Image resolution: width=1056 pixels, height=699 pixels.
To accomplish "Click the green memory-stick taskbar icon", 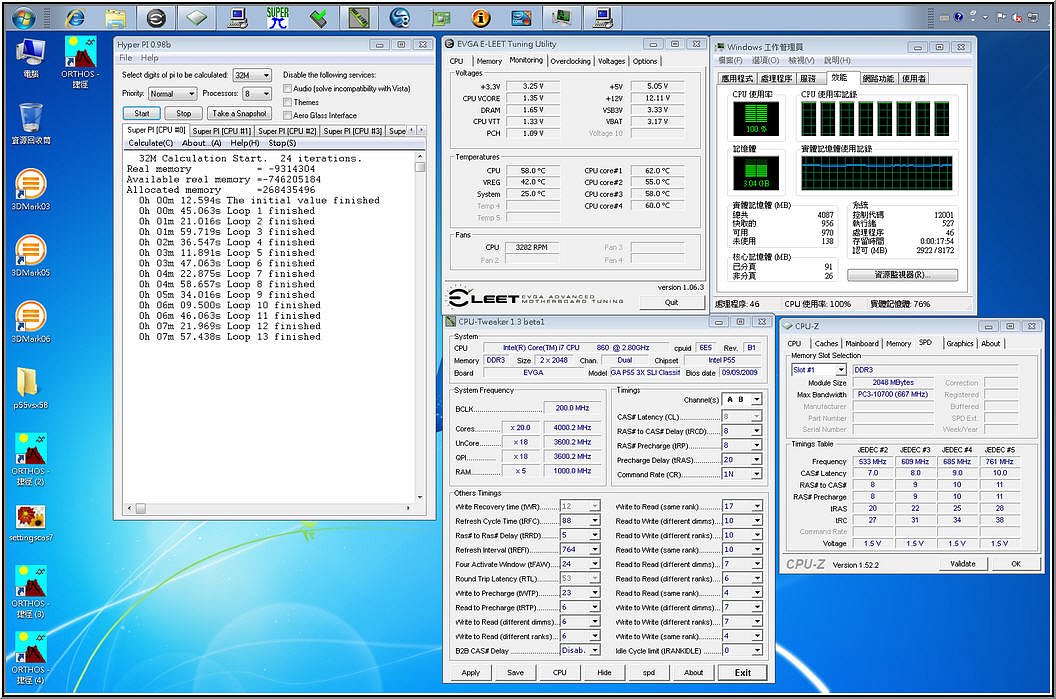I will click(358, 18).
